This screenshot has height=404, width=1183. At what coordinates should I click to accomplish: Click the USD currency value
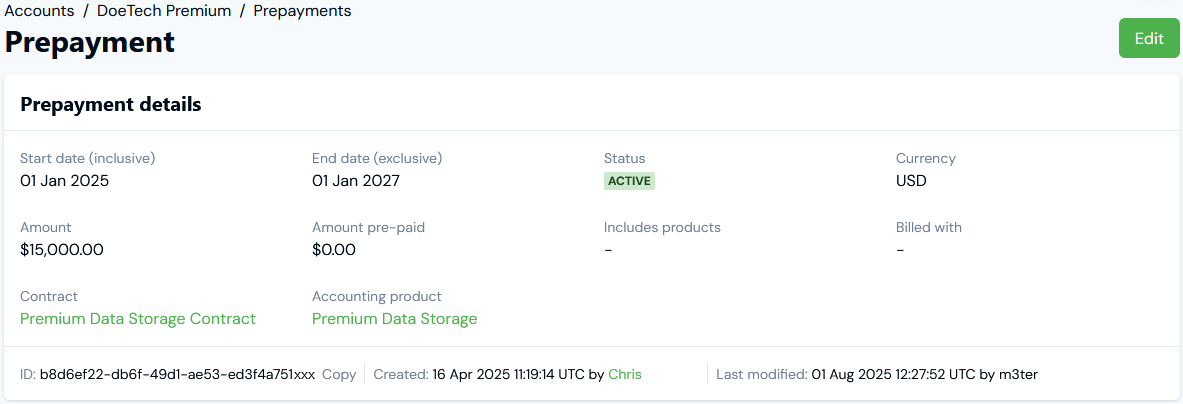[911, 181]
